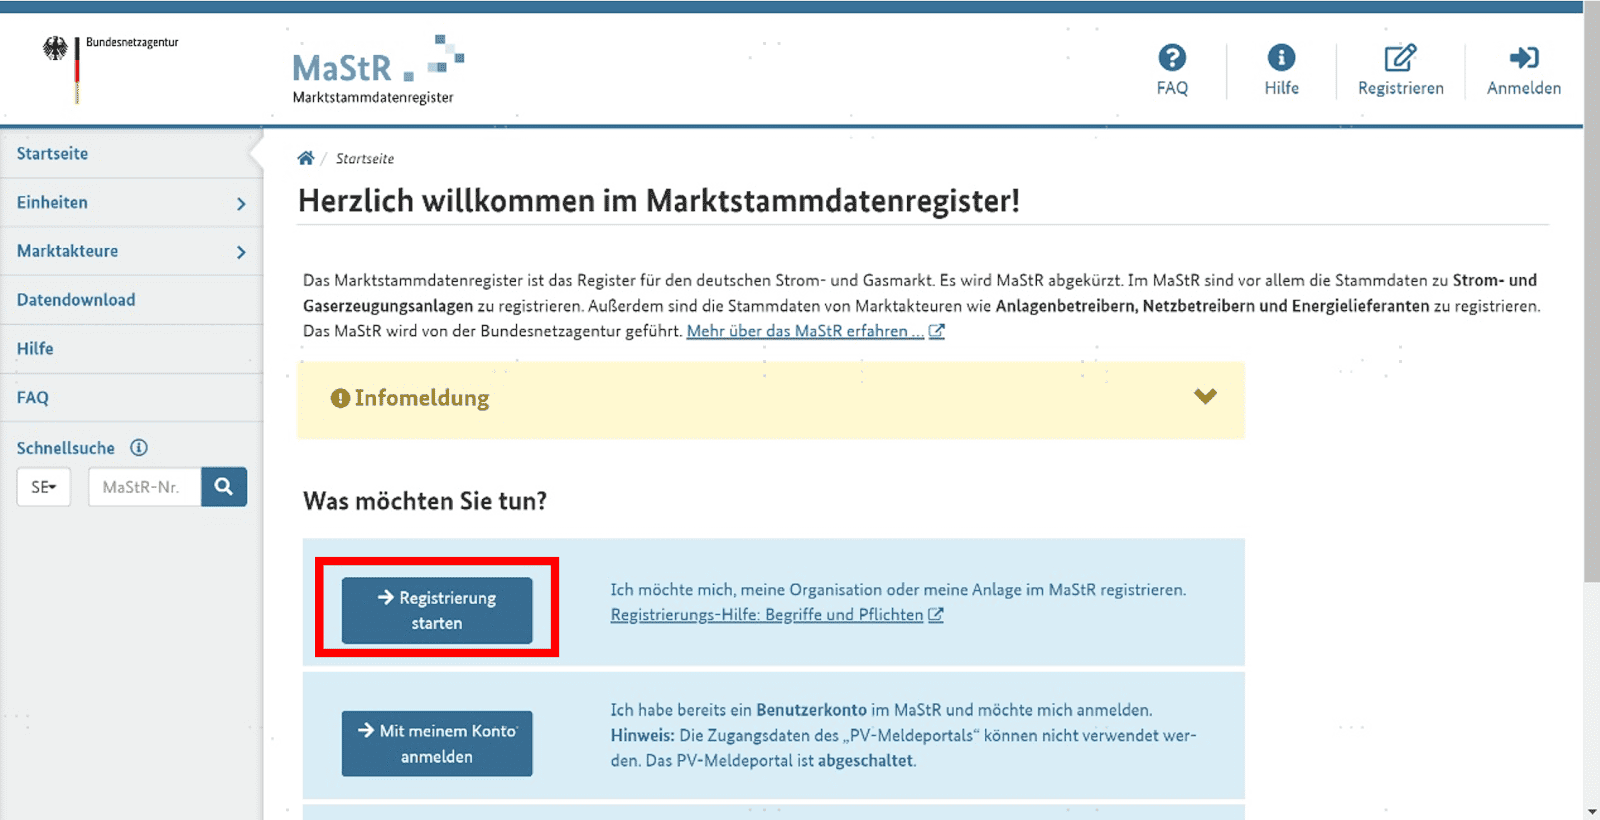
Task: Focus the MaStR-Nr. search input field
Action: [x=145, y=487]
